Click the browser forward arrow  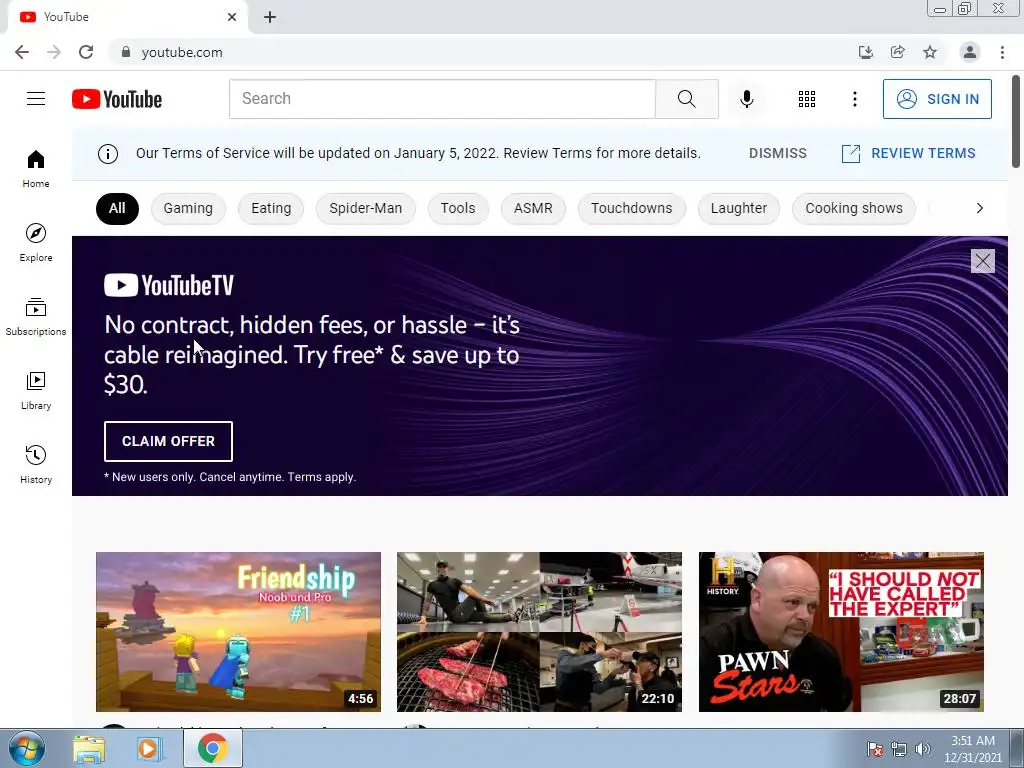[x=54, y=52]
